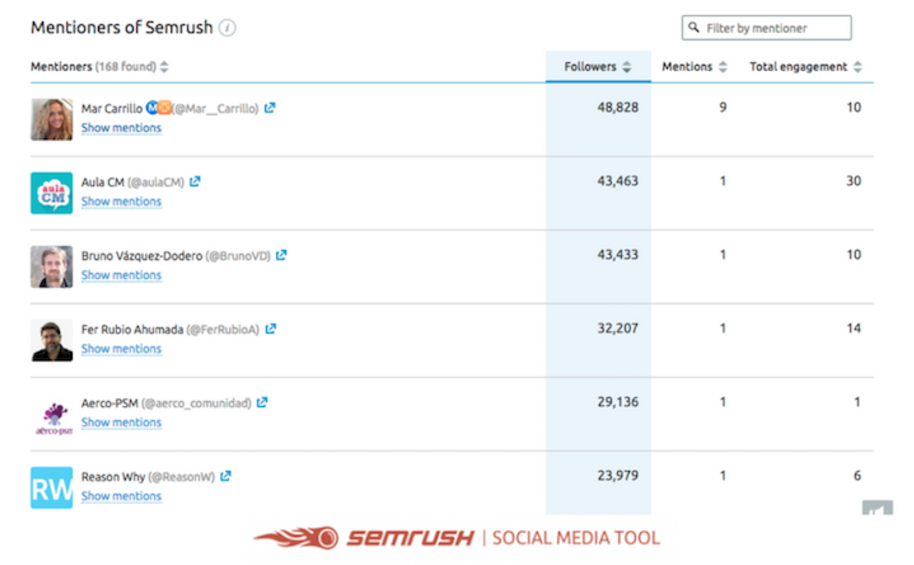The height and width of the screenshot is (565, 914).
Task: Click Fer Rubio Ahumada's profile photo
Action: [x=52, y=341]
